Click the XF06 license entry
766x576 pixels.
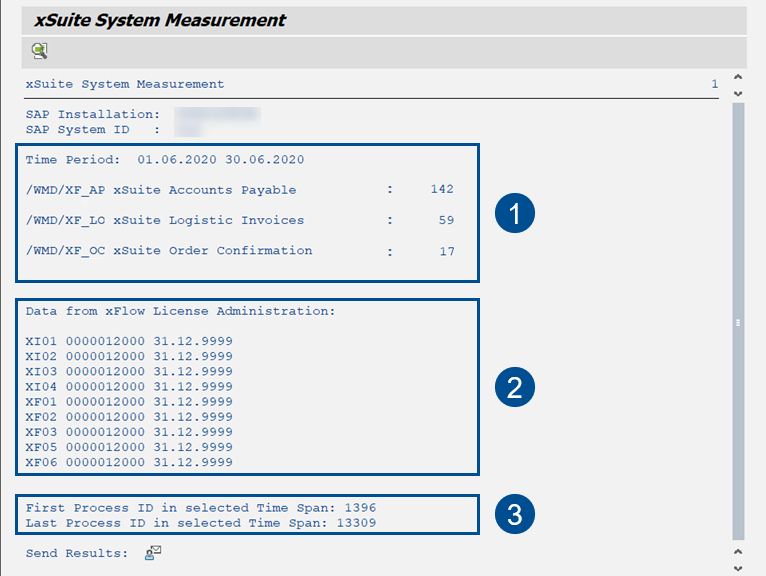(x=129, y=463)
